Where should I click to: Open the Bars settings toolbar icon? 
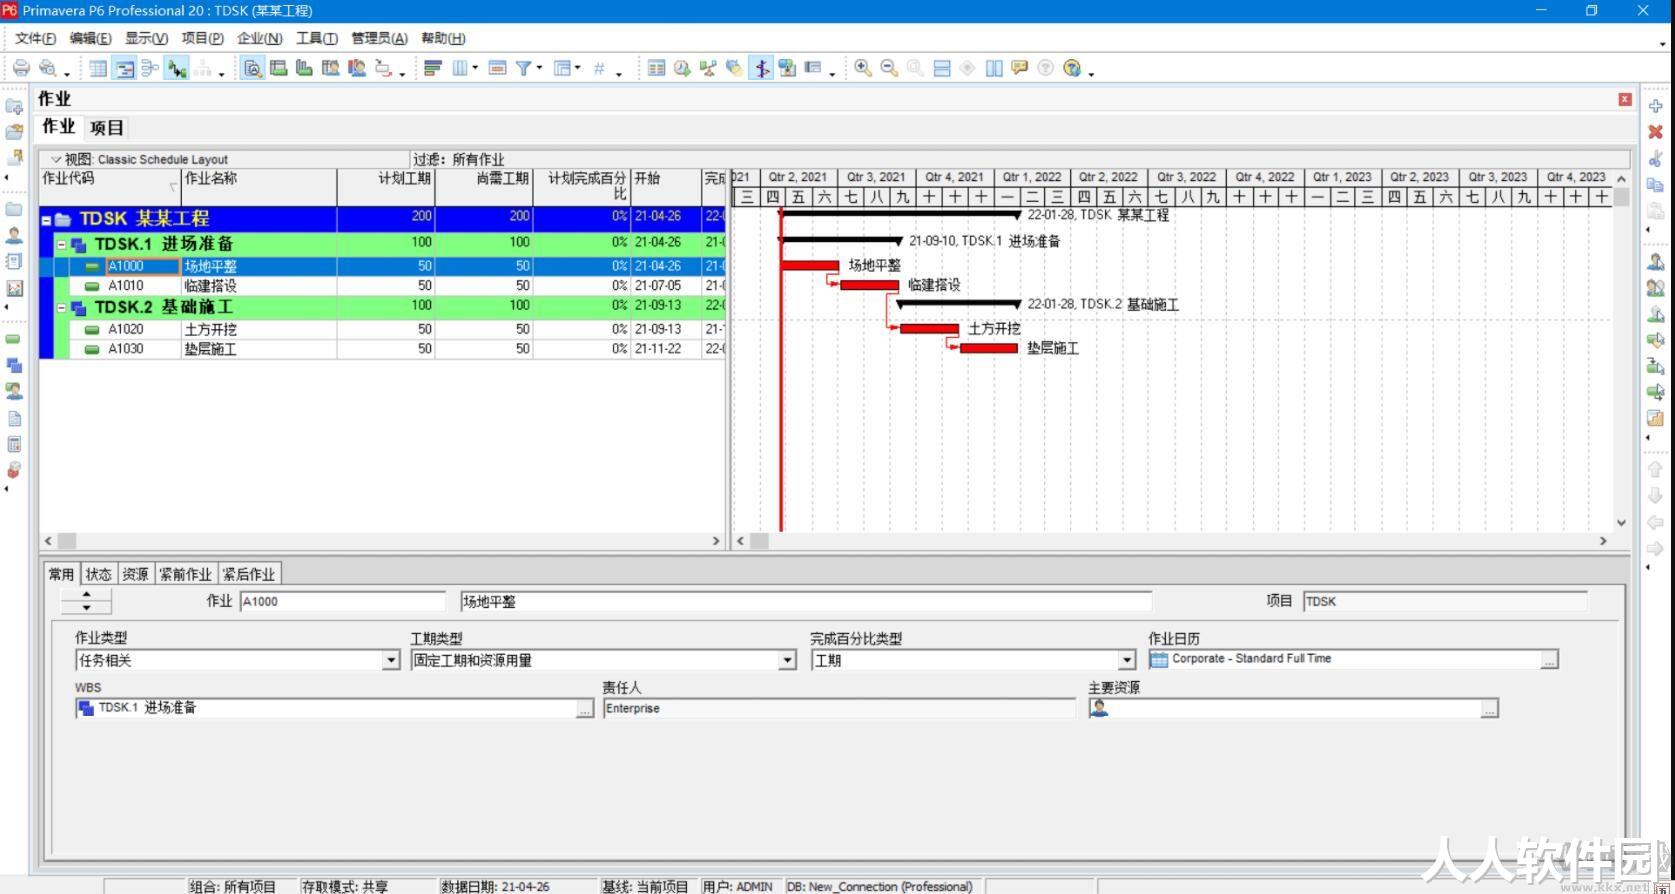click(433, 68)
